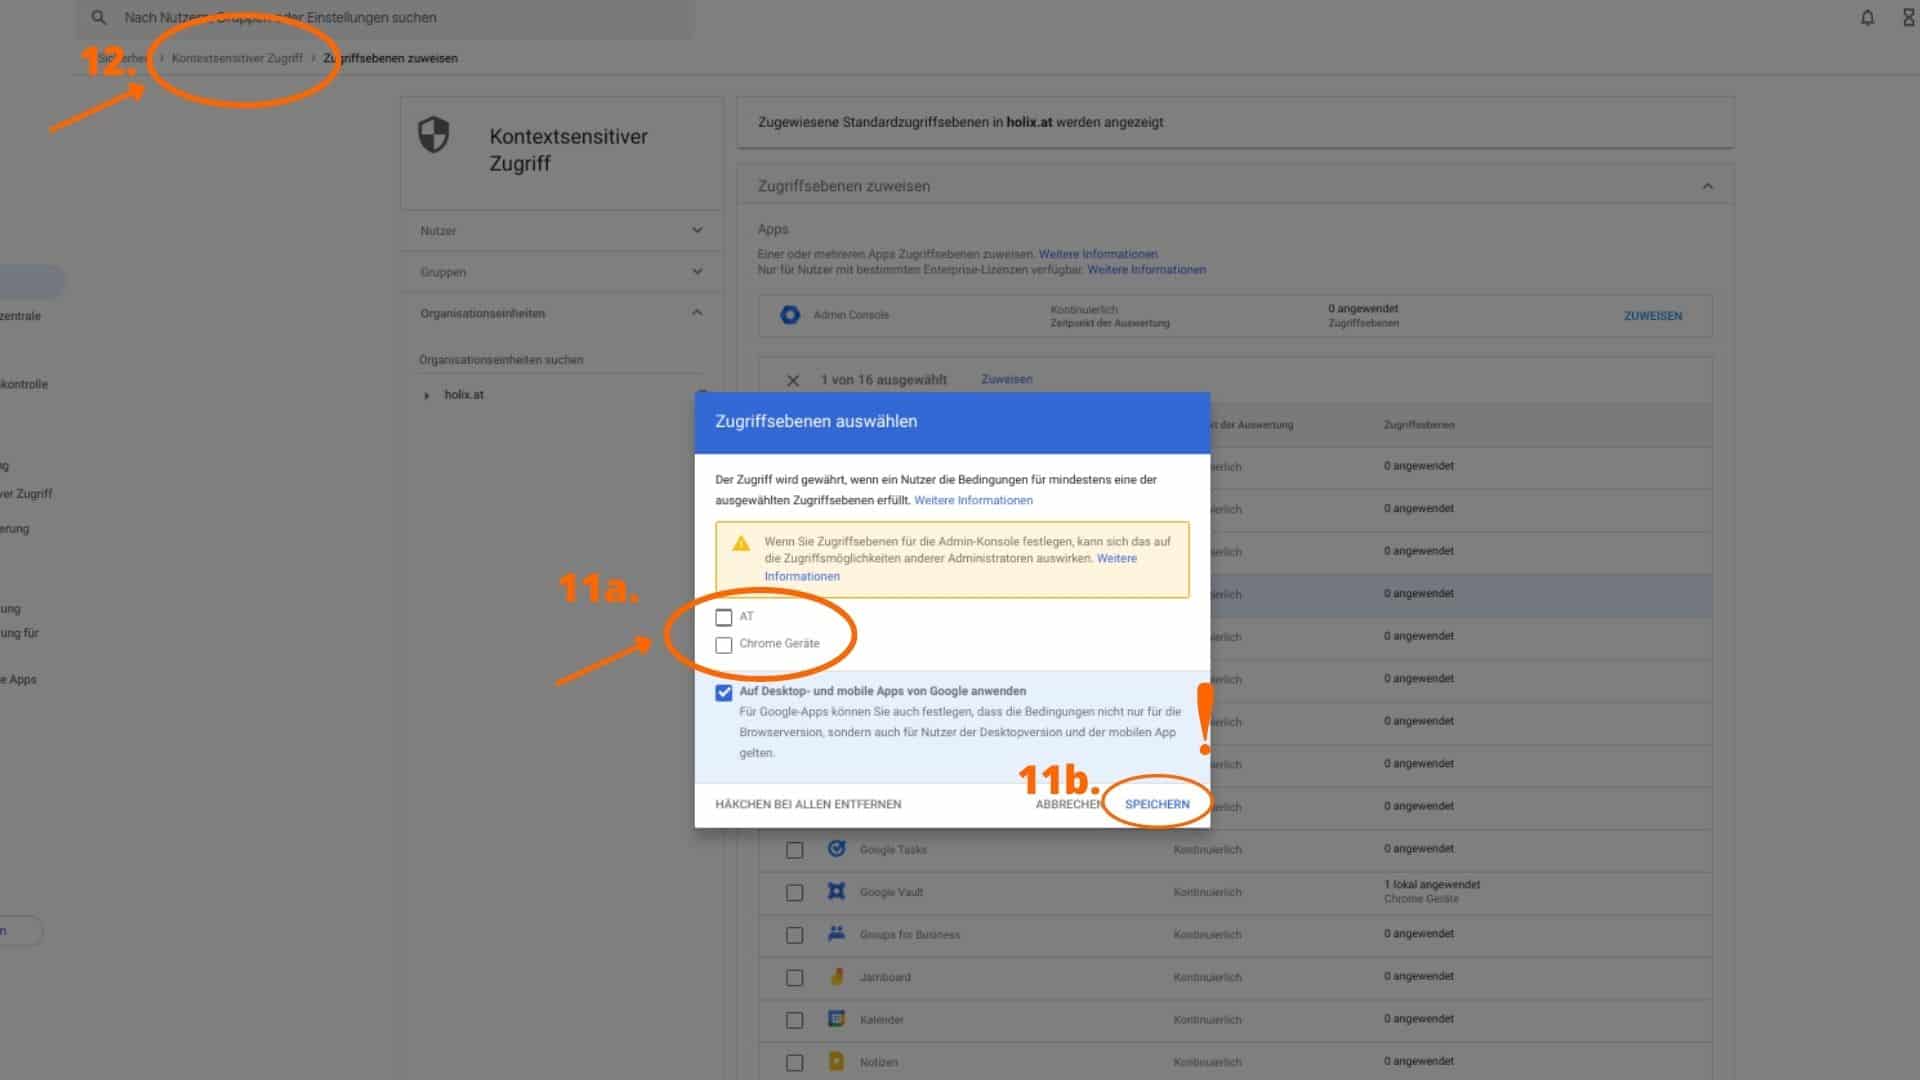Collapse the Organisationseinheiten section
Image resolution: width=1920 pixels, height=1080 pixels.
coord(697,313)
